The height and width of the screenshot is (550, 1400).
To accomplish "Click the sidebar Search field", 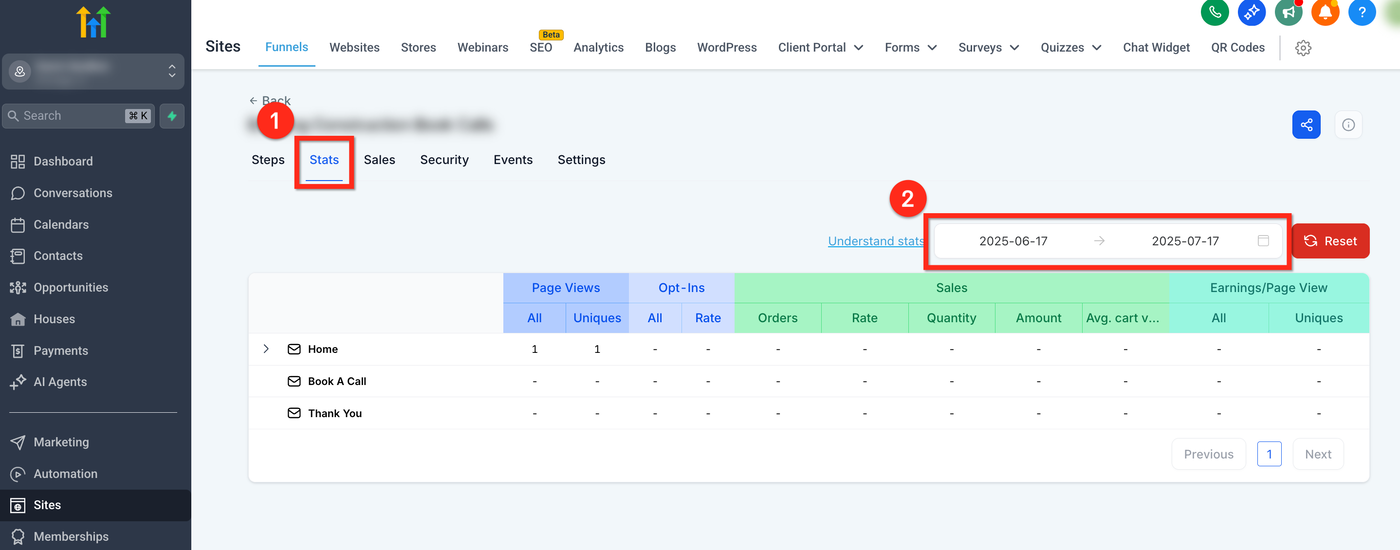I will (x=66, y=116).
